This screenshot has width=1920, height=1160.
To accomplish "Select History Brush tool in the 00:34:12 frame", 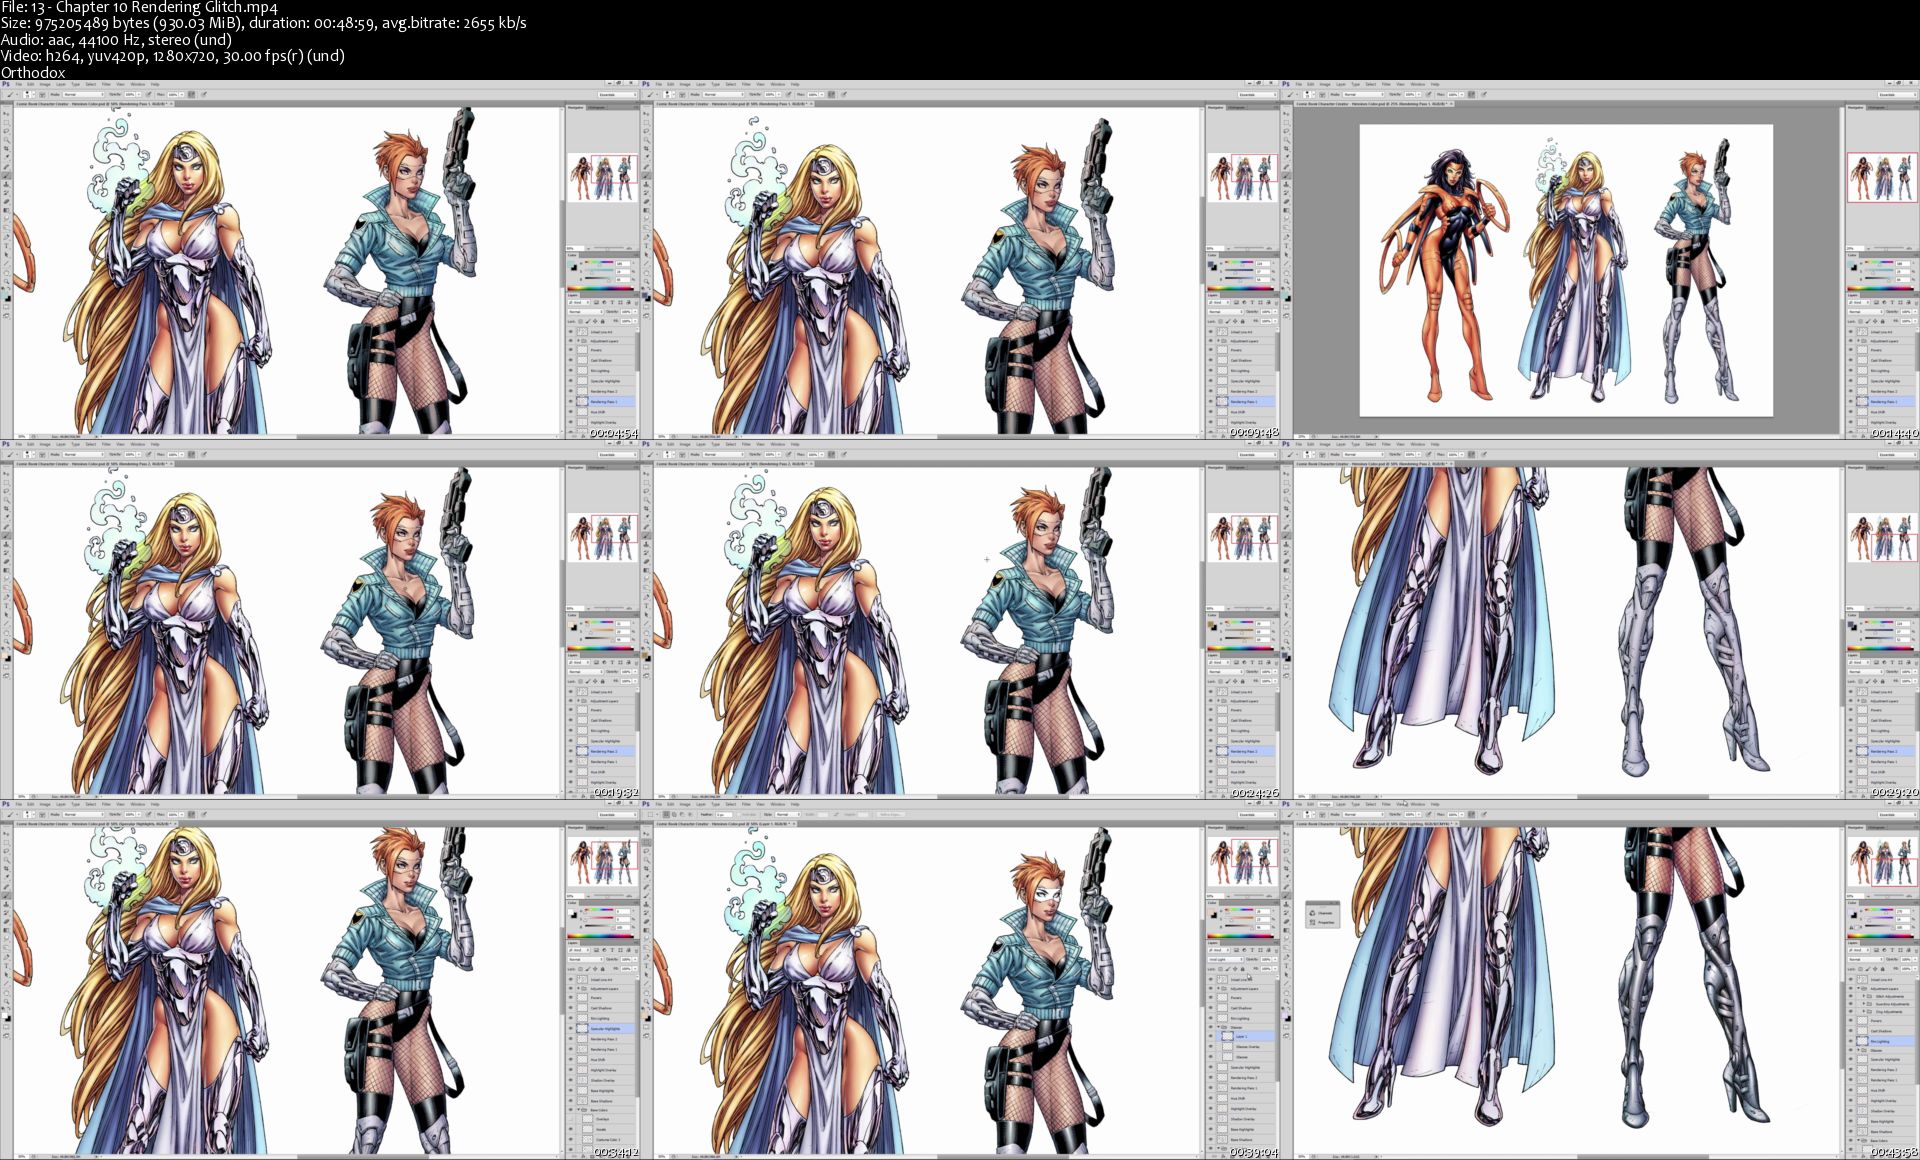I will [6, 913].
